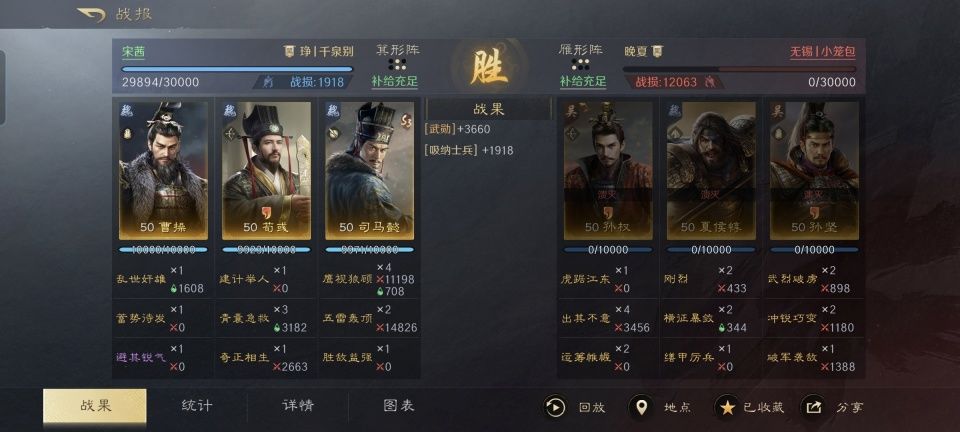Switch to the 统计 tab

click(x=197, y=406)
